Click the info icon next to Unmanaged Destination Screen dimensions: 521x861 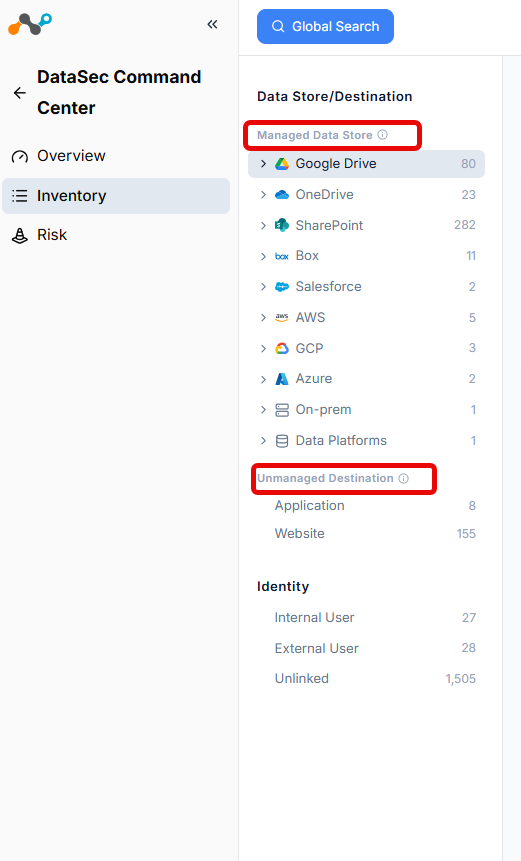click(404, 478)
